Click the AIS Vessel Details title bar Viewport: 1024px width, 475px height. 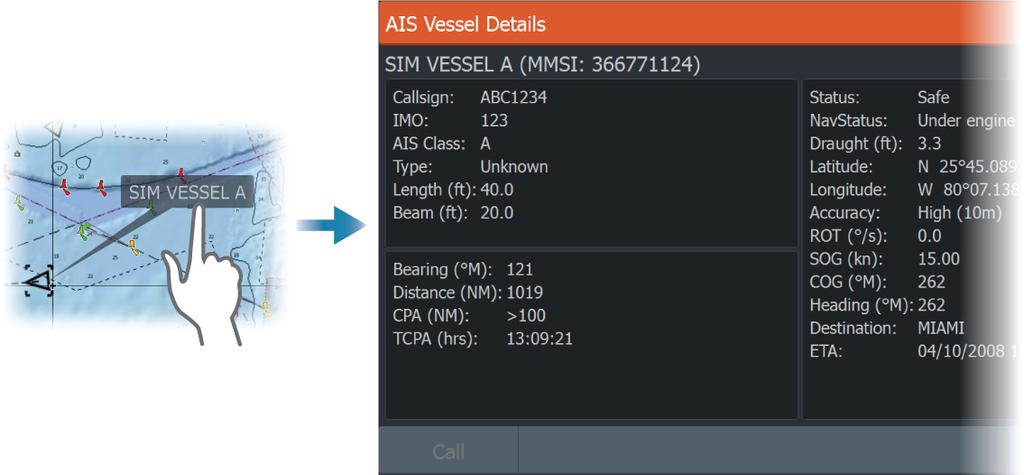click(701, 25)
